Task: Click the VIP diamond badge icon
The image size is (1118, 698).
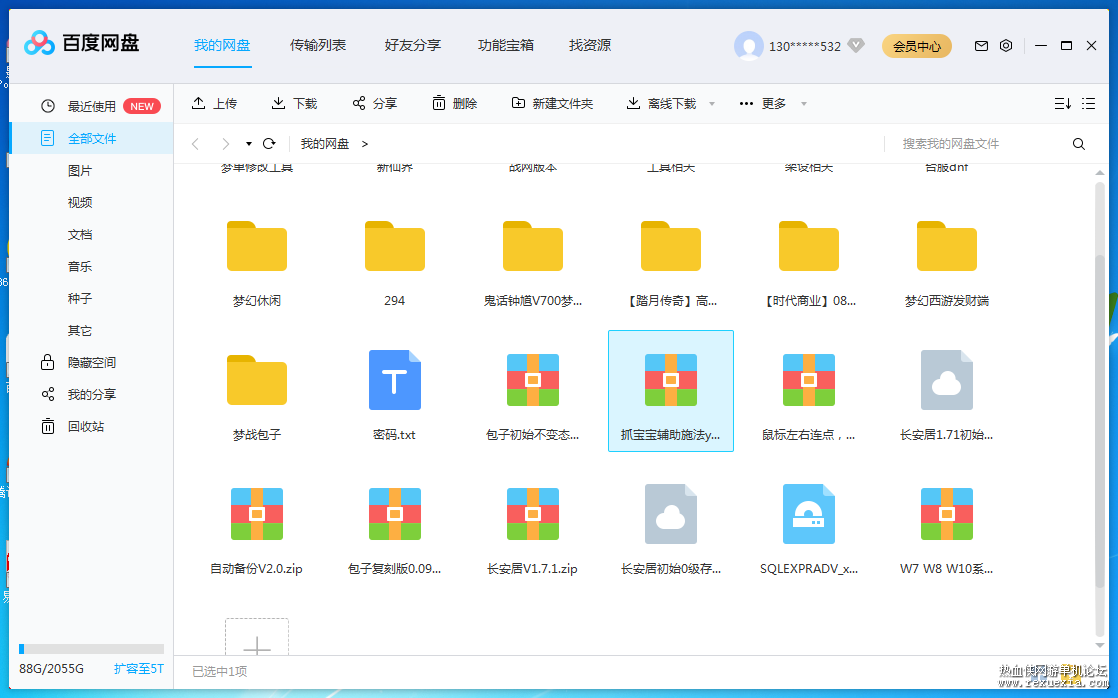Action: pos(856,46)
